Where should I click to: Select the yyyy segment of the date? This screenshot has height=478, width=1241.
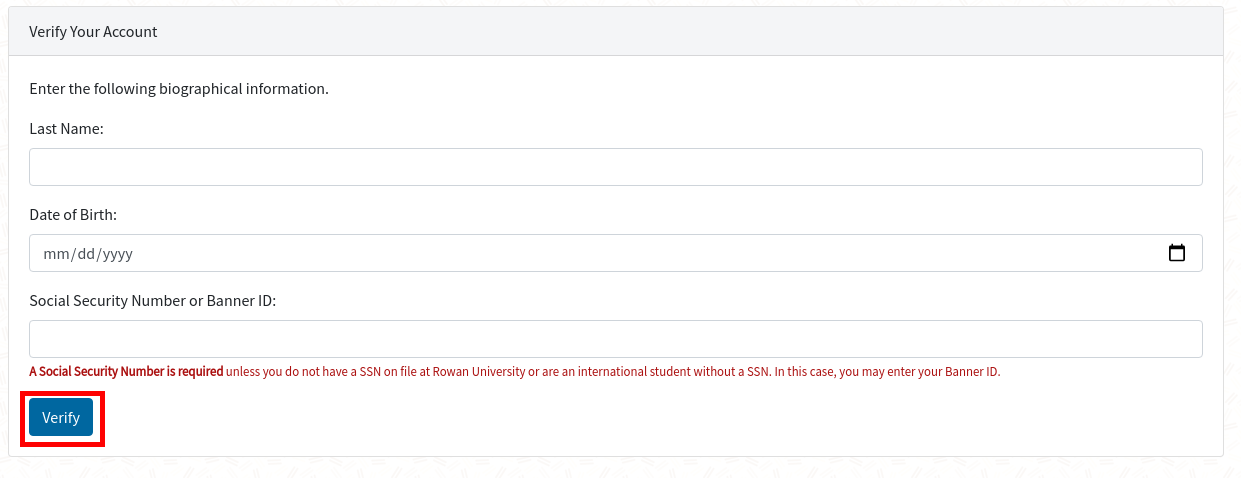(118, 254)
